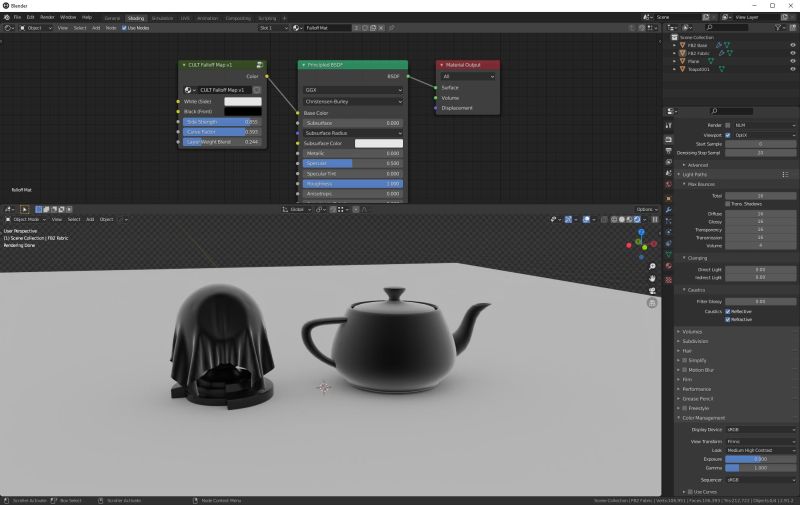Open viewport Options dropdown

(646, 209)
